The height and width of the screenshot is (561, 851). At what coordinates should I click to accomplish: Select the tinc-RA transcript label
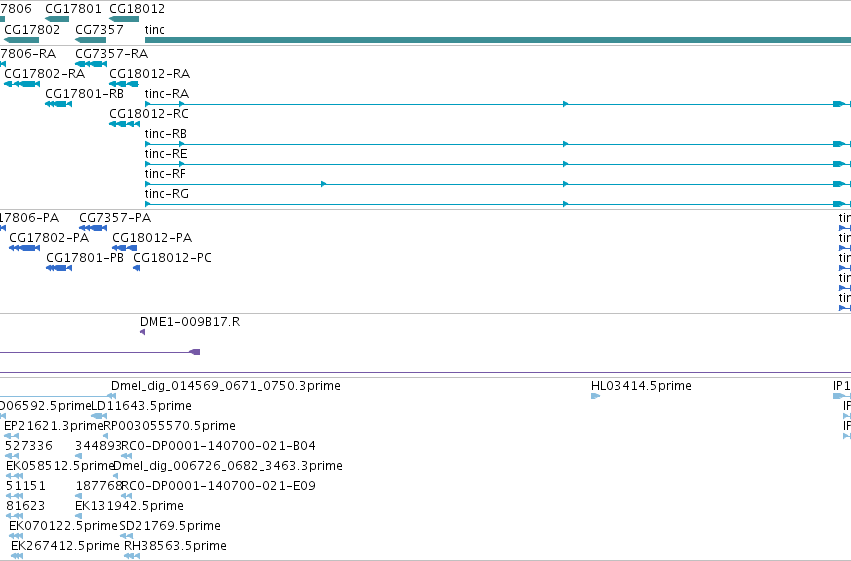167,94
